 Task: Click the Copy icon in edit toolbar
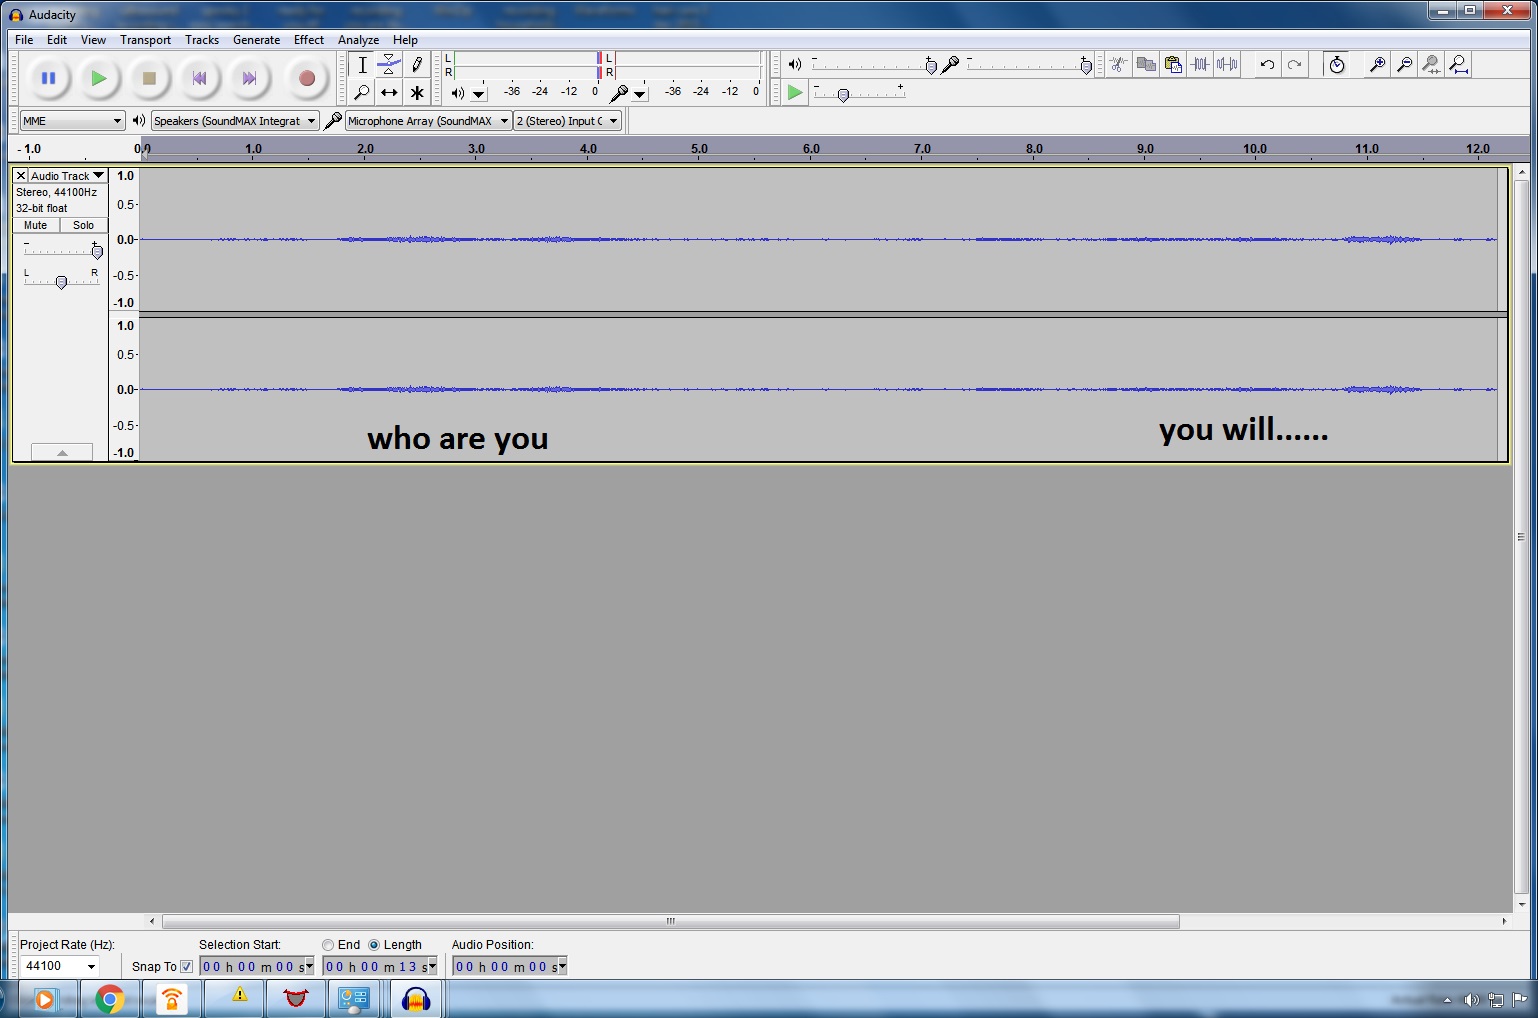point(1146,65)
